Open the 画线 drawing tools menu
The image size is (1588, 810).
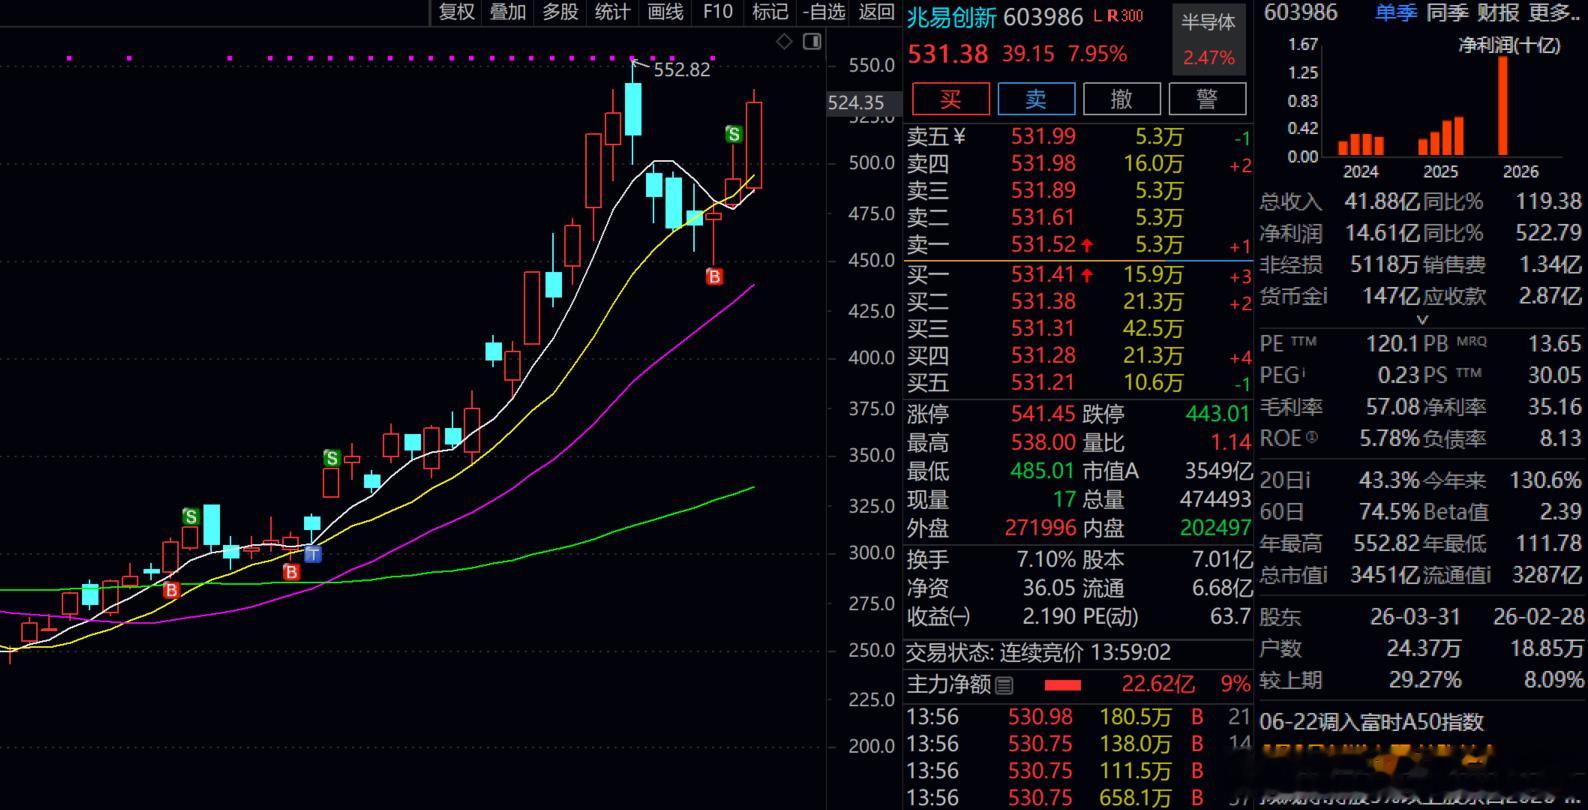pyautogui.click(x=665, y=12)
